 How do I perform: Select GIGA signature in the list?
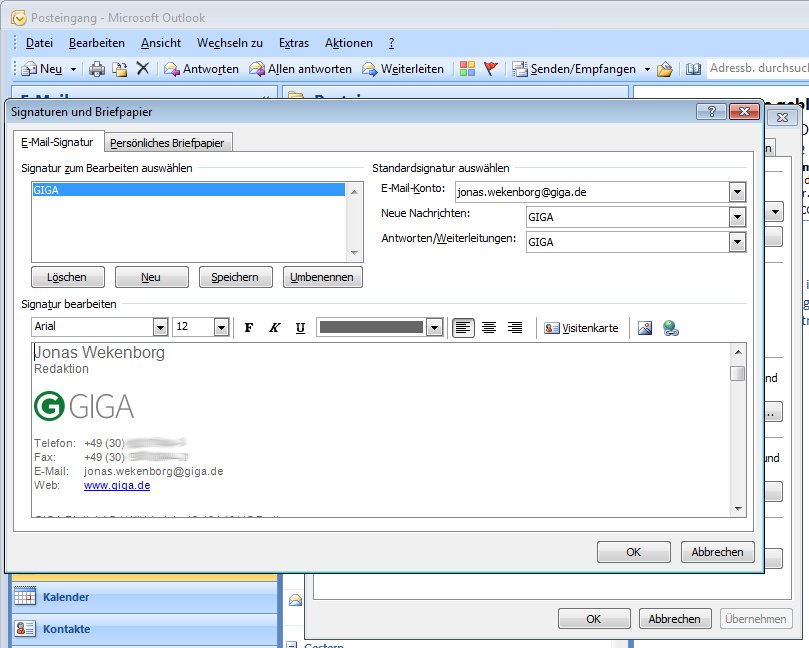point(188,190)
